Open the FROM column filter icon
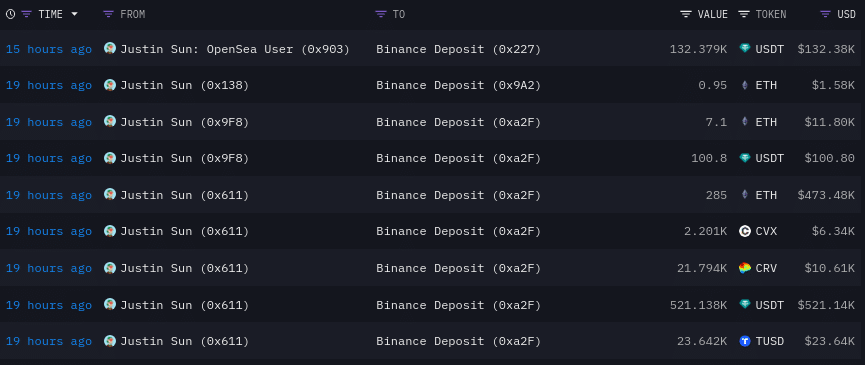 pos(109,14)
